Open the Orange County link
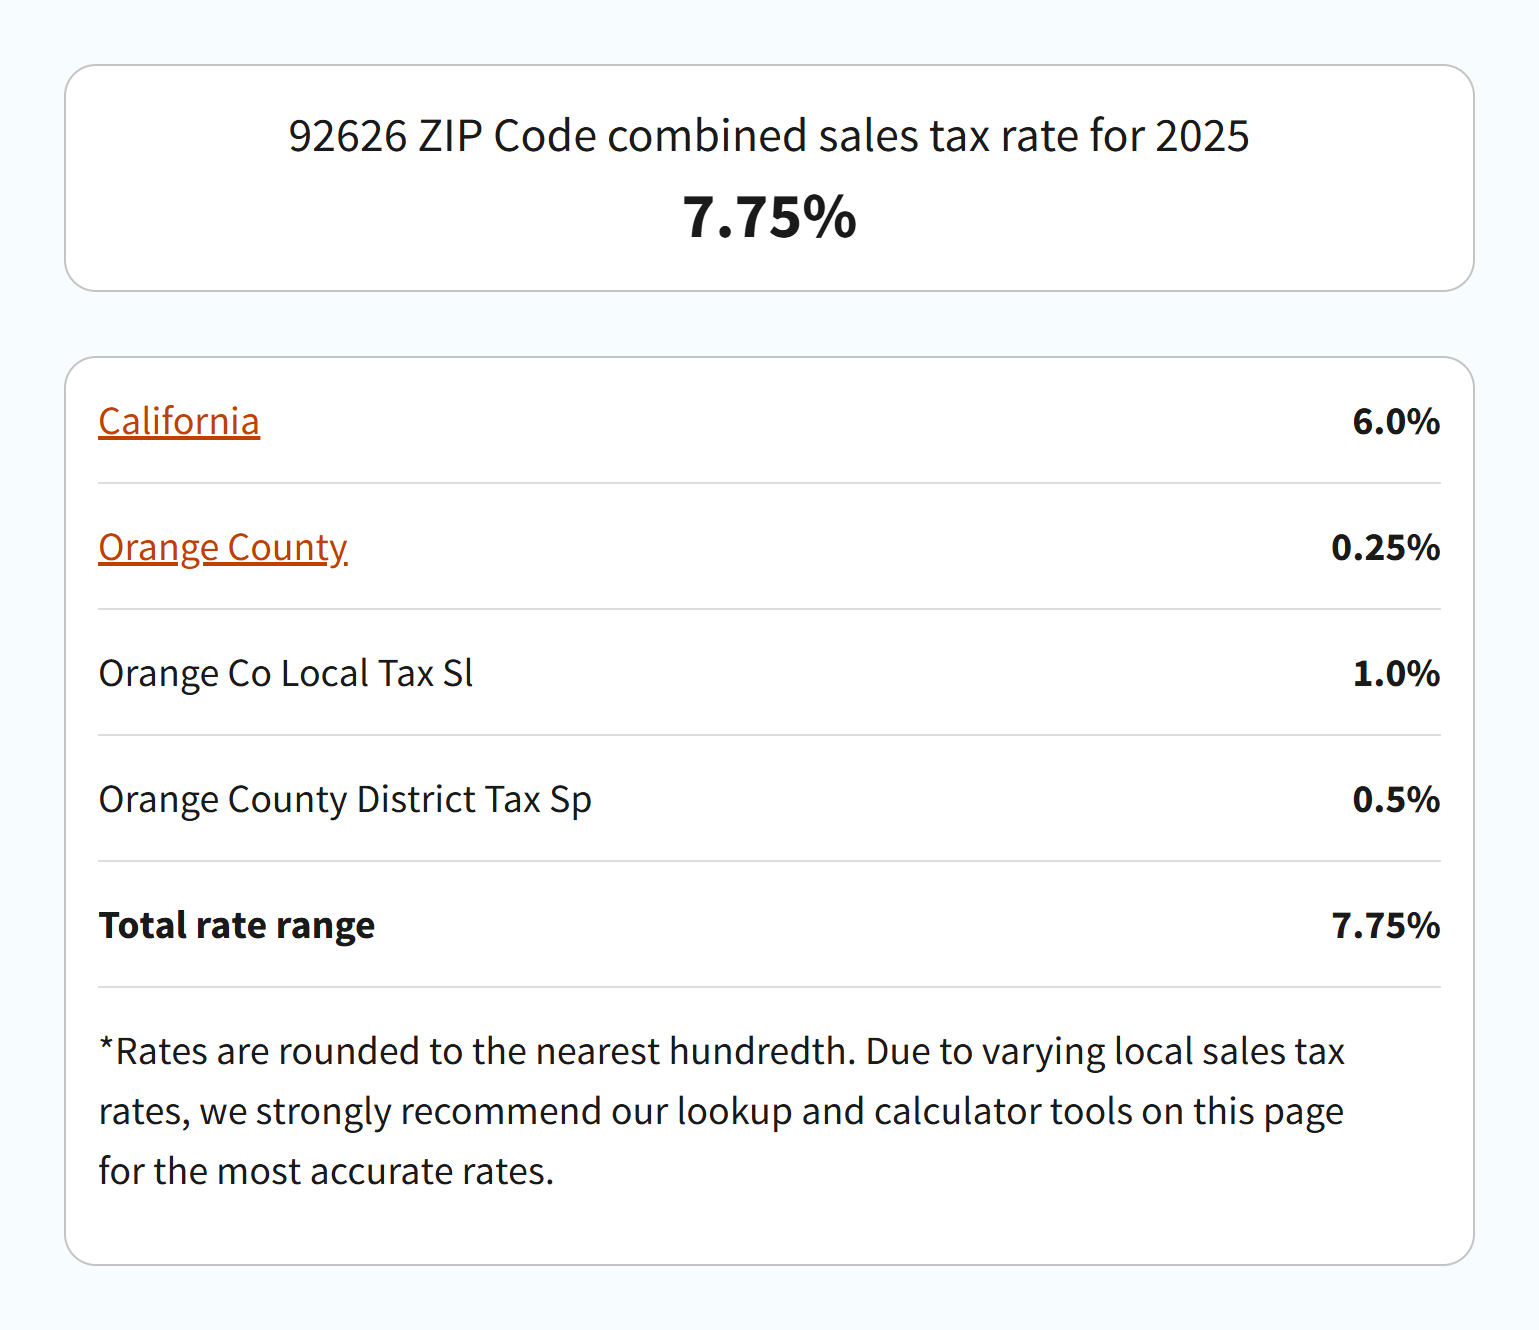 [223, 548]
